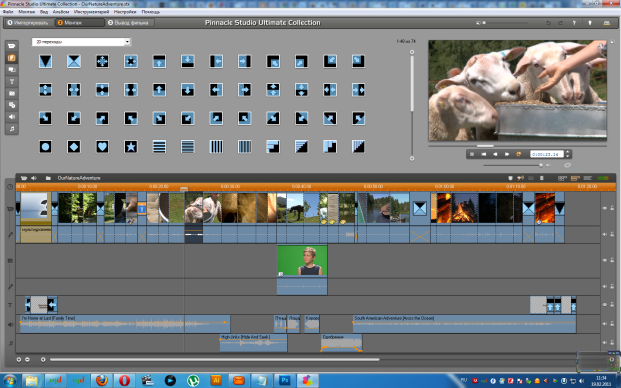621x388 pixels.
Task: Select the star-shaped transition
Action: [131, 147]
